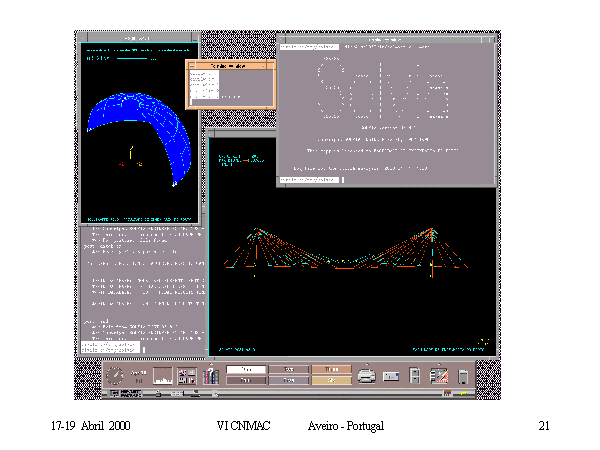Switch to the white highlighted workspace button

tap(246, 369)
